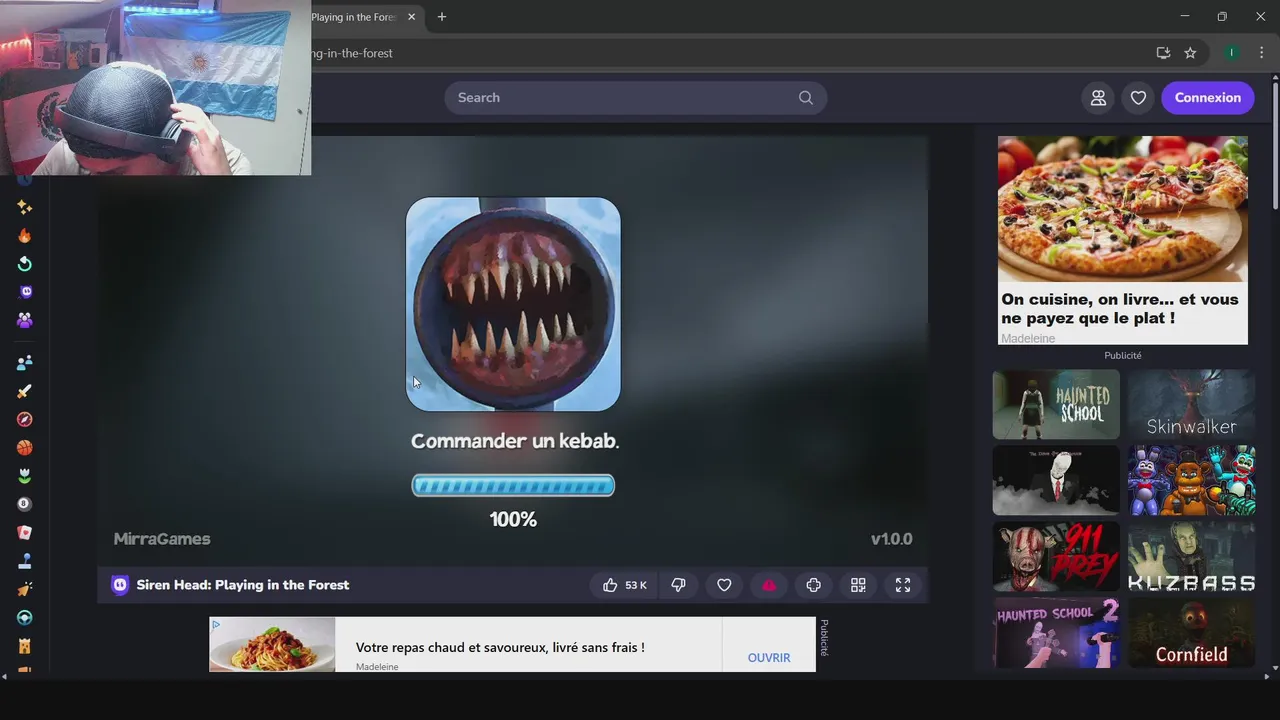Add Siren Head game to favorites
The height and width of the screenshot is (720, 1280).
(724, 585)
